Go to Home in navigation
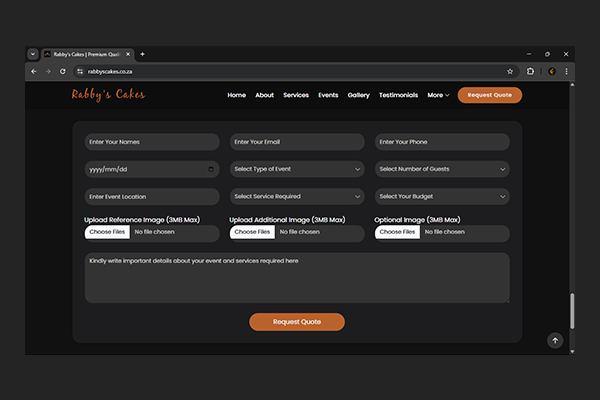The height and width of the screenshot is (400, 600). click(236, 95)
